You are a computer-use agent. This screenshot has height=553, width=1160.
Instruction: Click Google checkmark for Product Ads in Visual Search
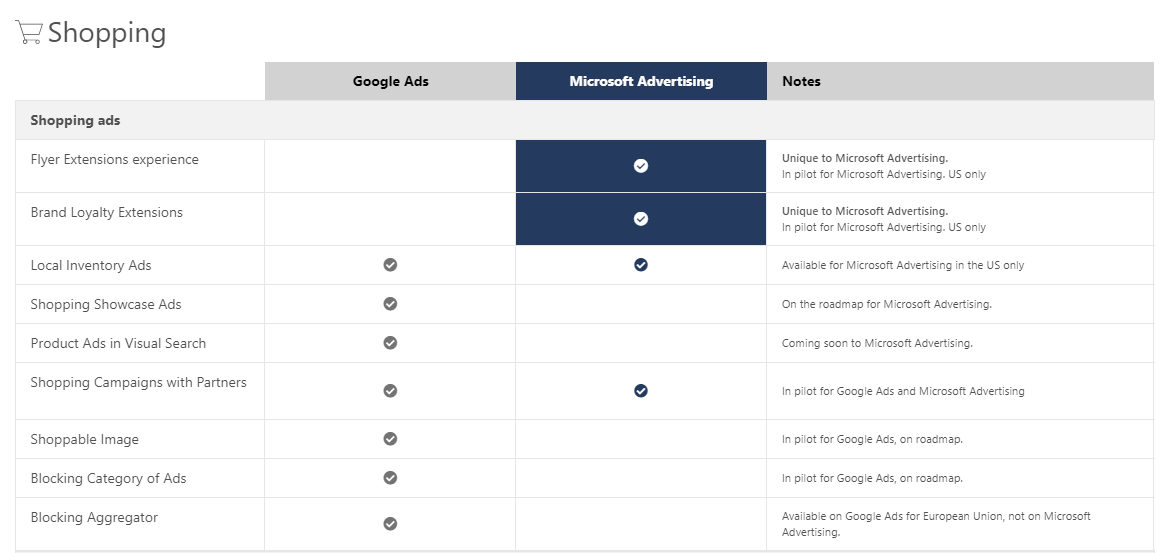pos(390,343)
